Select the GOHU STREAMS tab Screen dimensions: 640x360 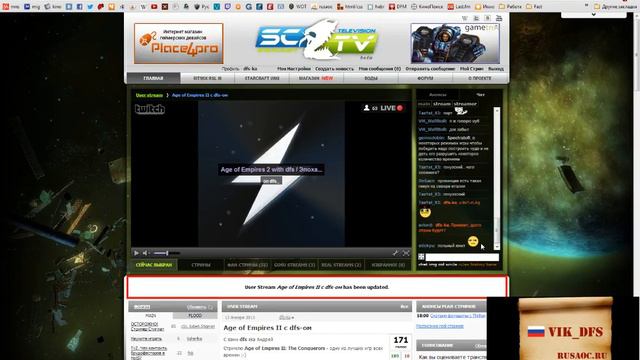click(x=294, y=265)
